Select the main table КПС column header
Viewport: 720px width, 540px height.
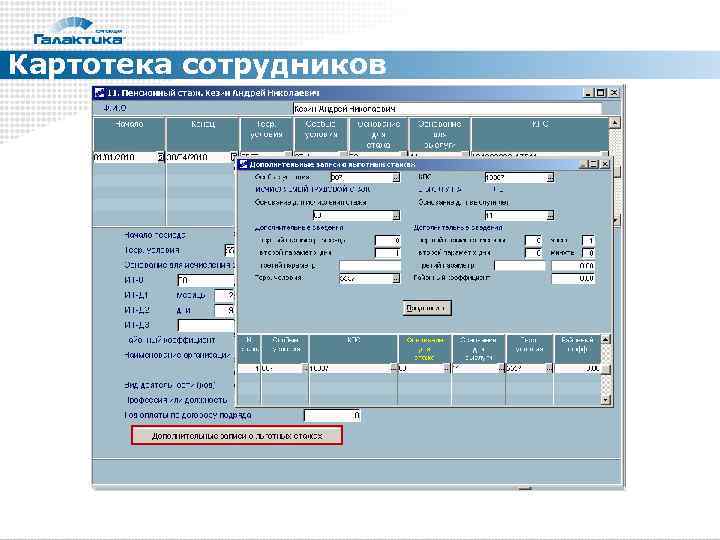[x=540, y=134]
